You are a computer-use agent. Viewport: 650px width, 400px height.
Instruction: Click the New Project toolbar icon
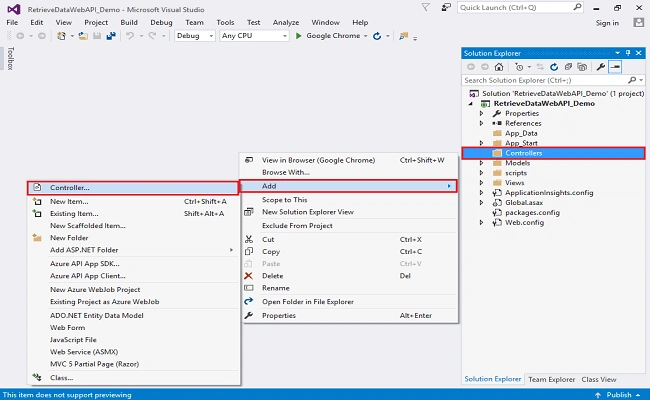(61, 36)
